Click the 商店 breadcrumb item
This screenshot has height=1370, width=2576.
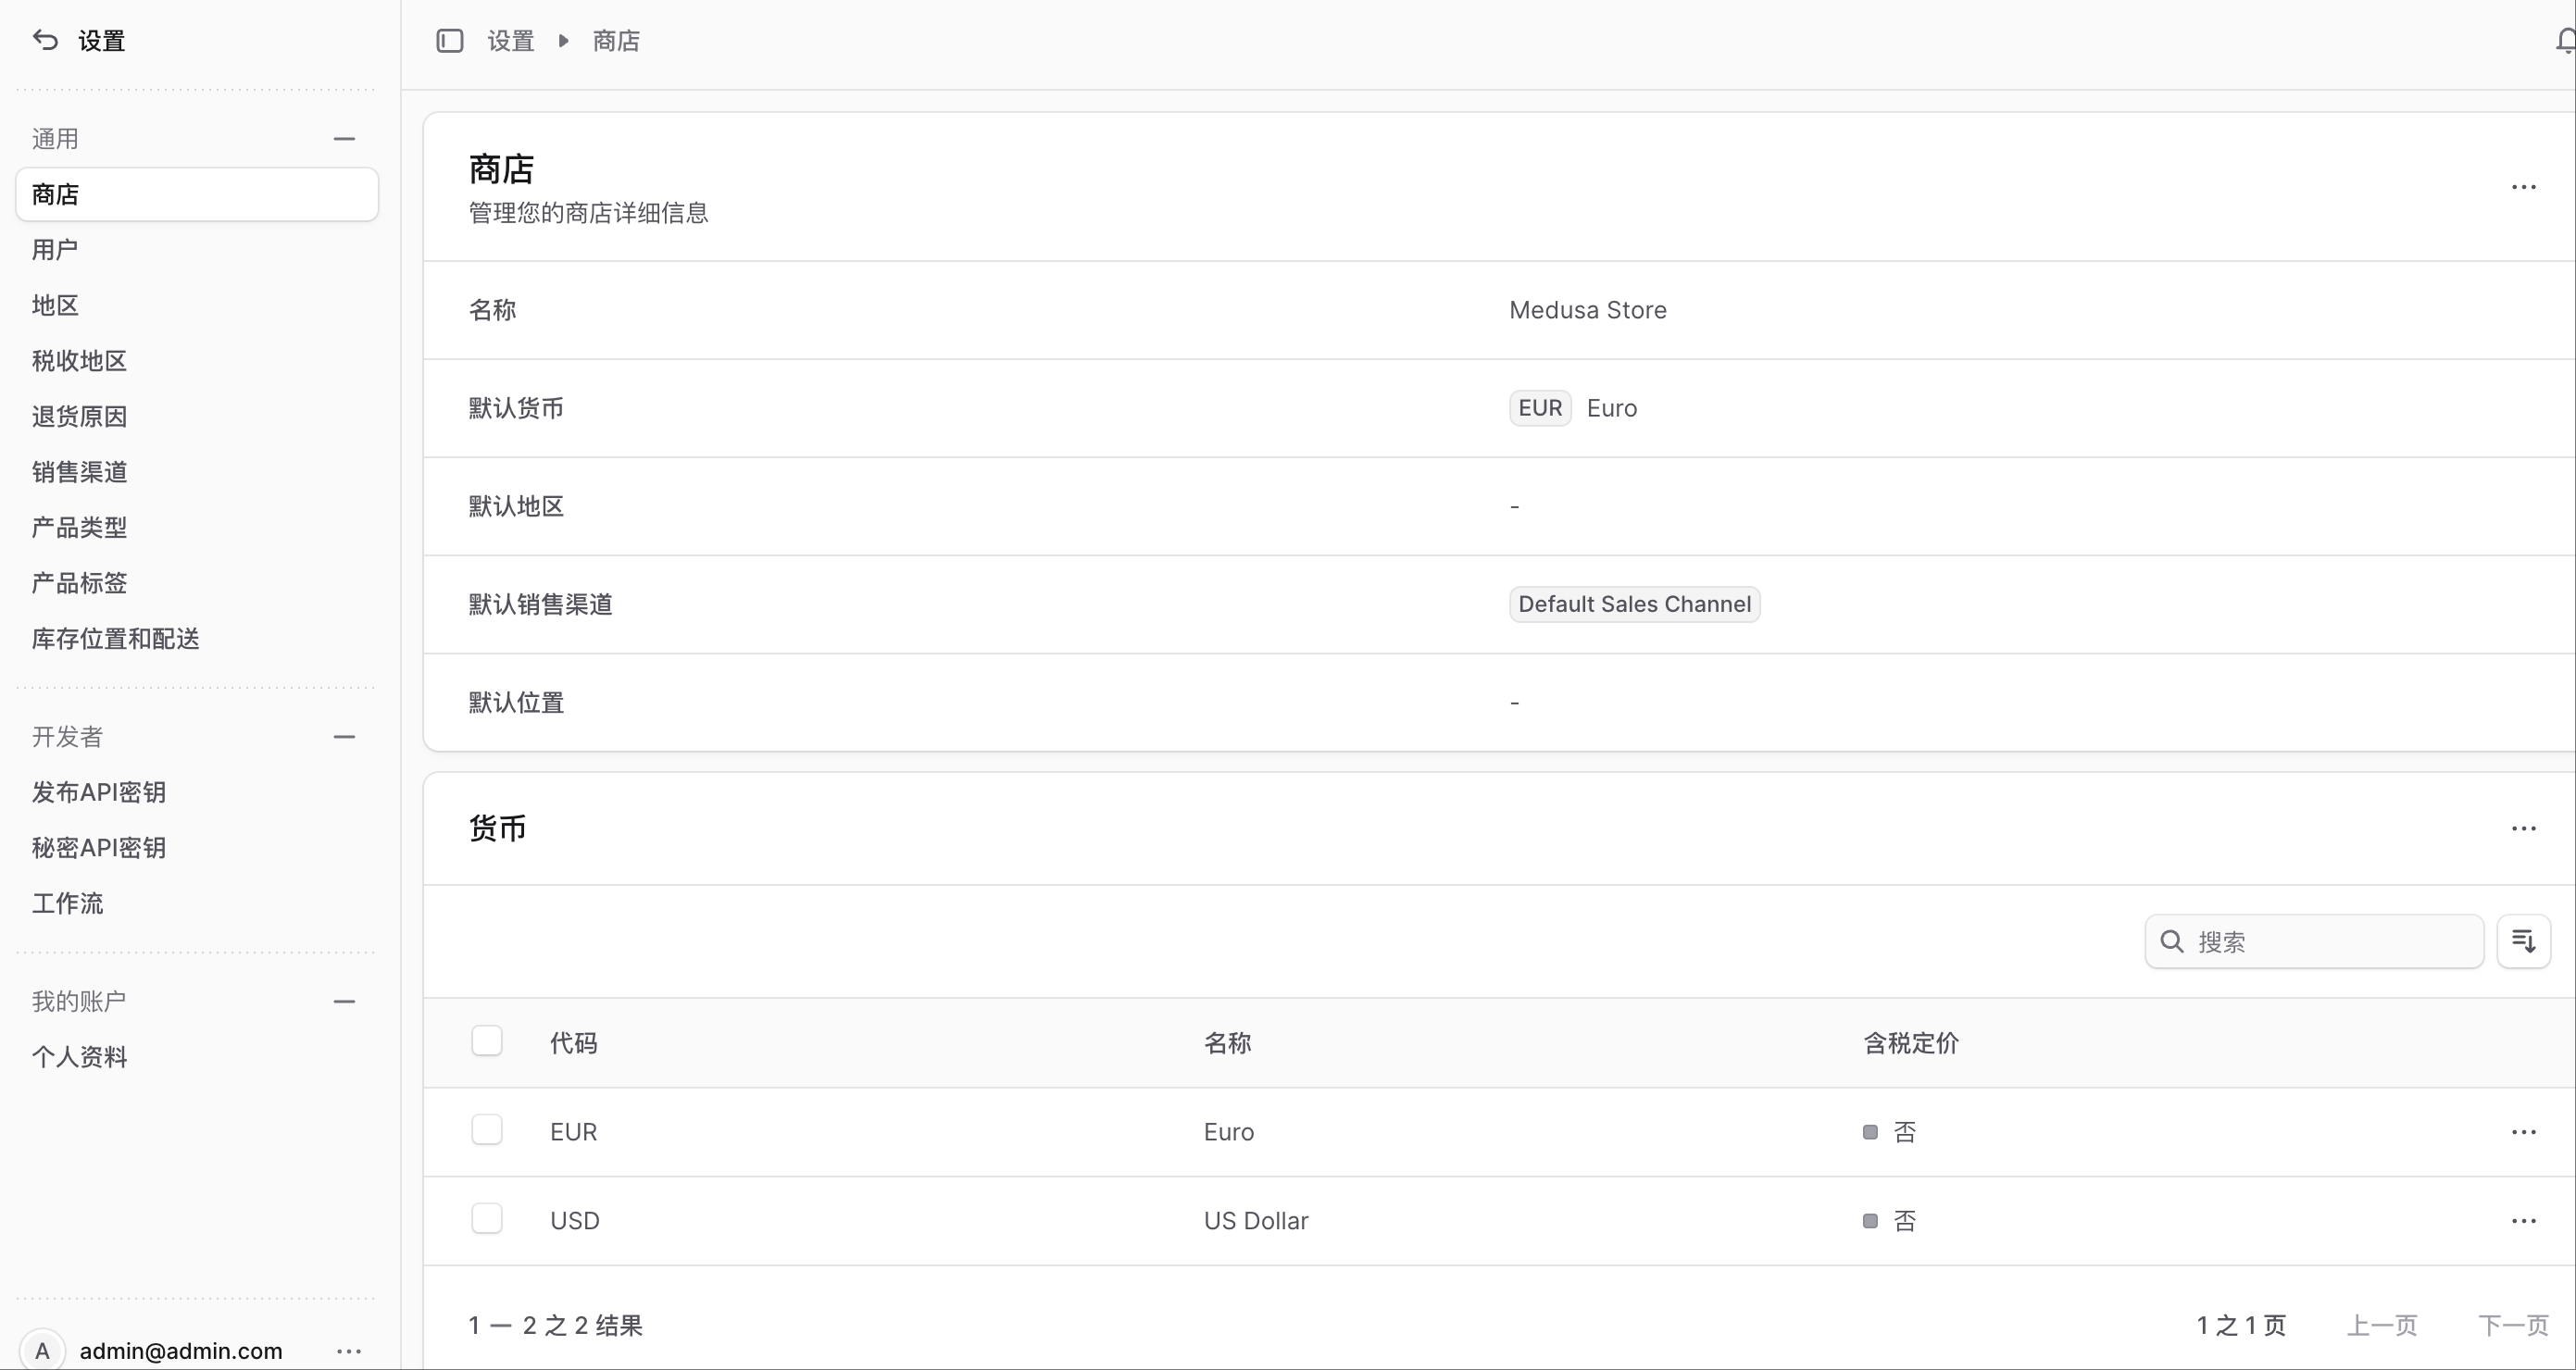pyautogui.click(x=616, y=41)
